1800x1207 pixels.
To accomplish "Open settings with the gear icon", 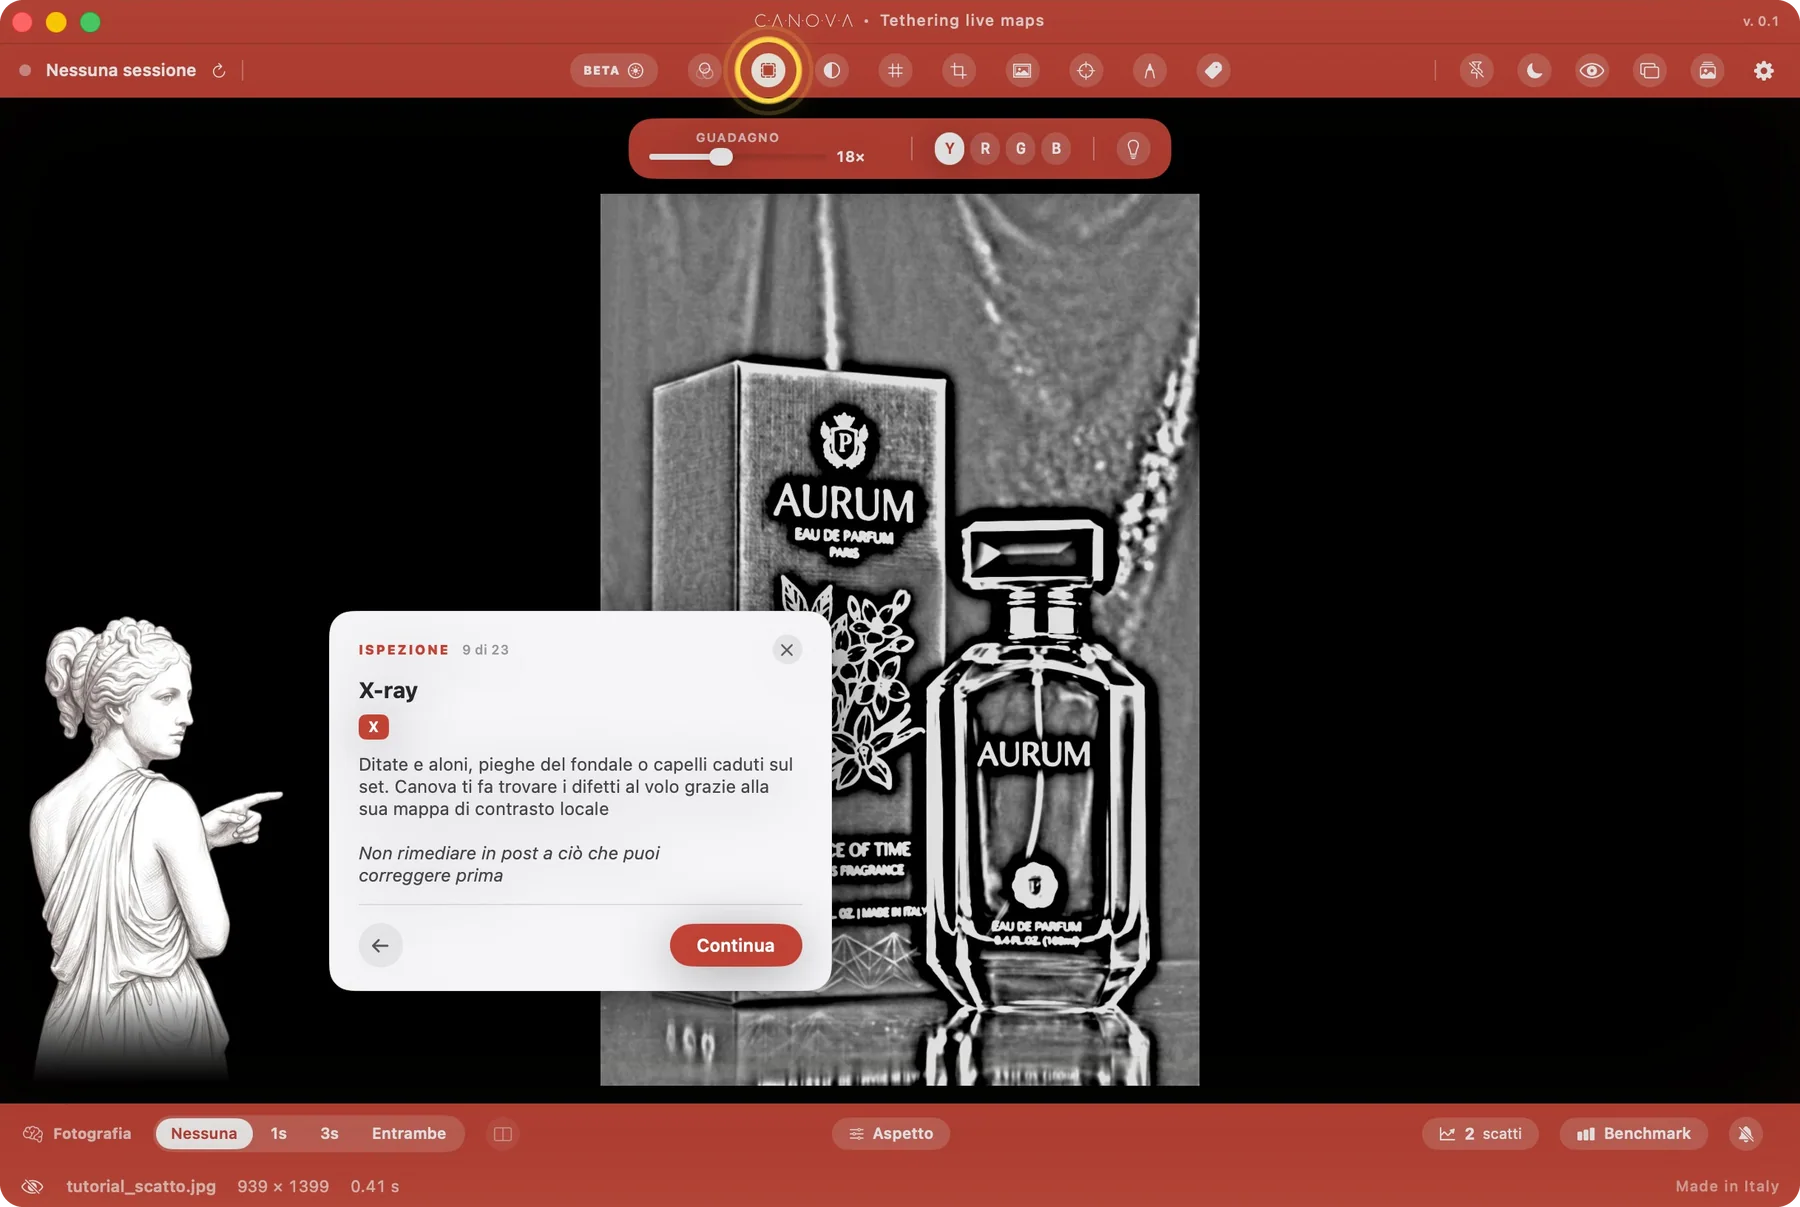I will click(1764, 70).
